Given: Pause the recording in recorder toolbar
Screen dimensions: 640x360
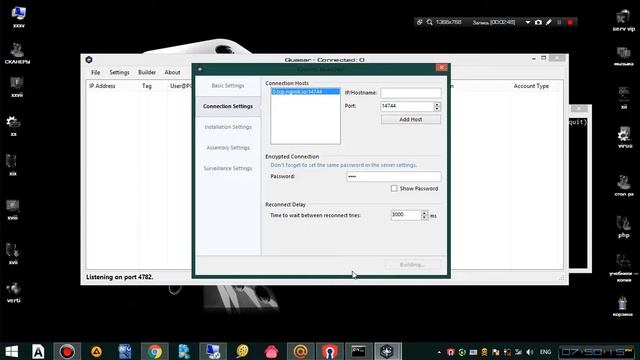Looking at the screenshot, I should [x=559, y=22].
